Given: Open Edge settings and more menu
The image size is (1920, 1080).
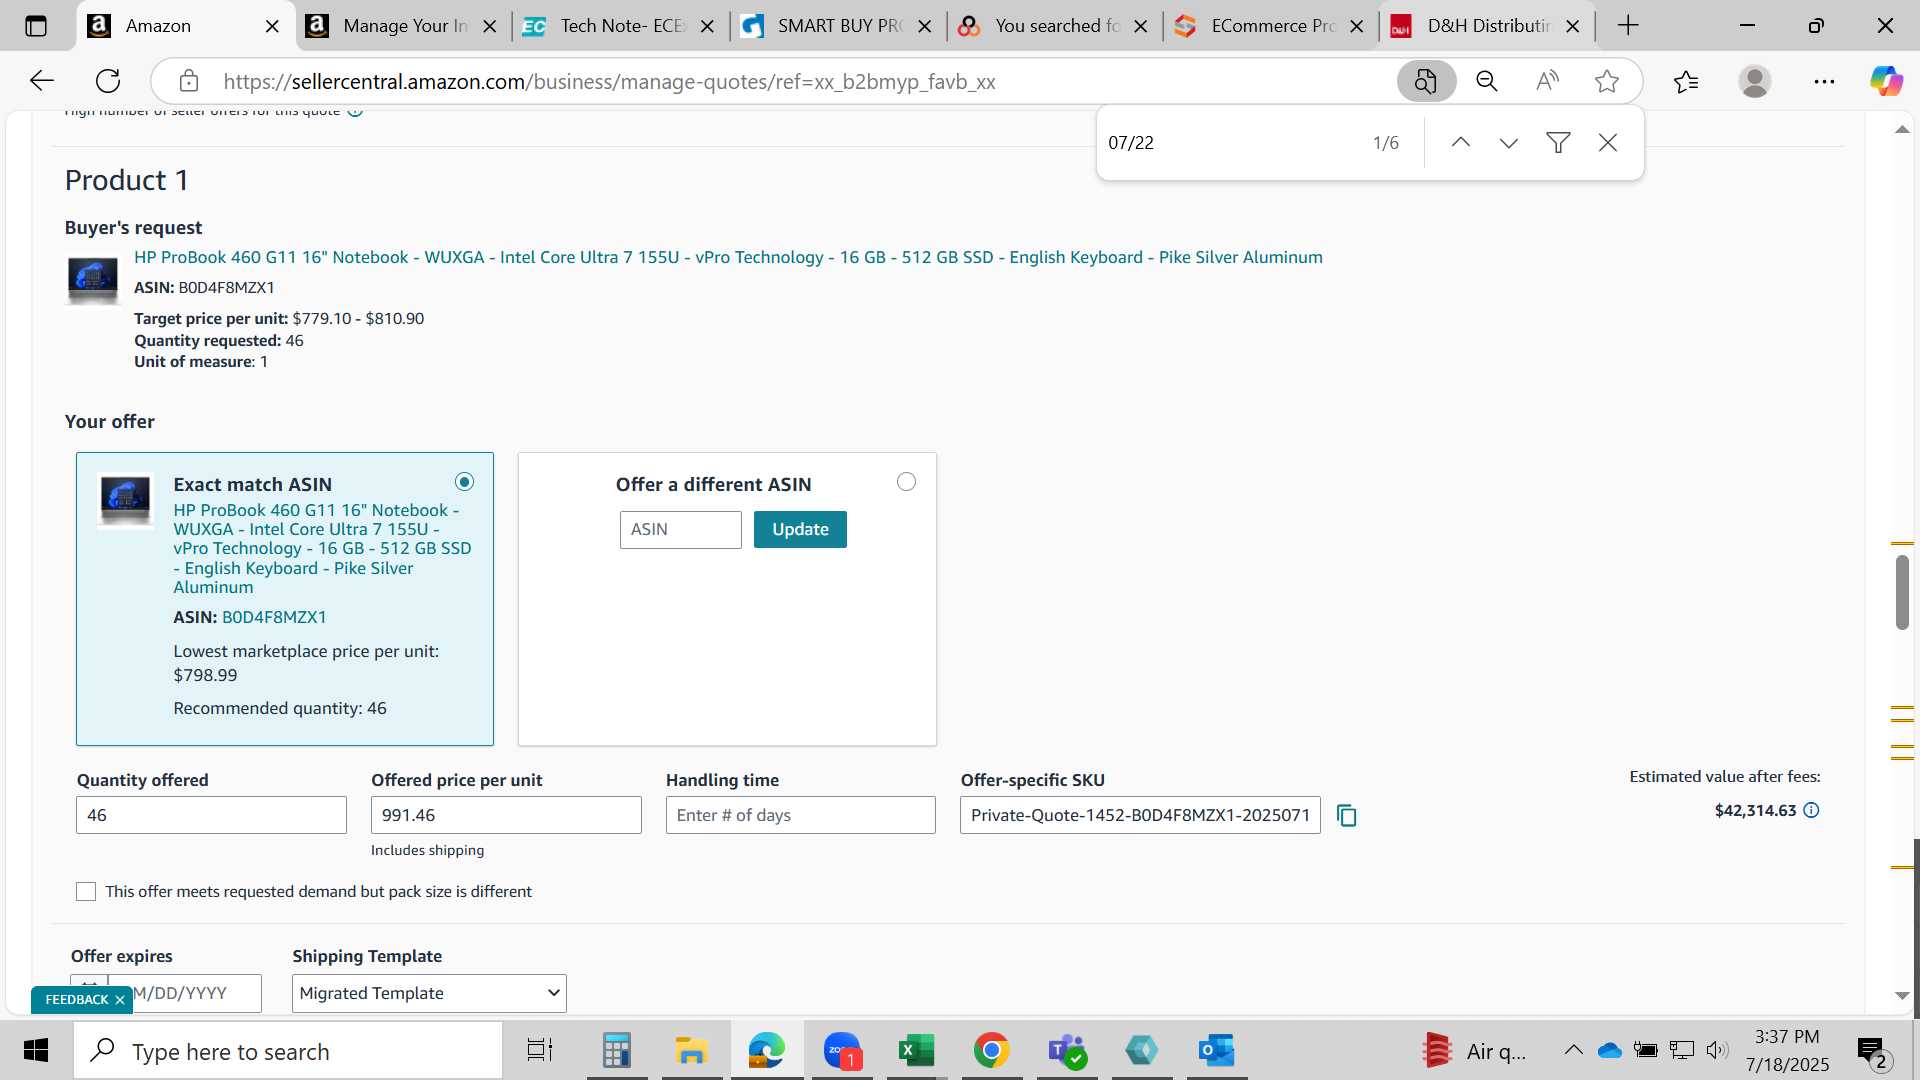Looking at the screenshot, I should [x=1824, y=81].
